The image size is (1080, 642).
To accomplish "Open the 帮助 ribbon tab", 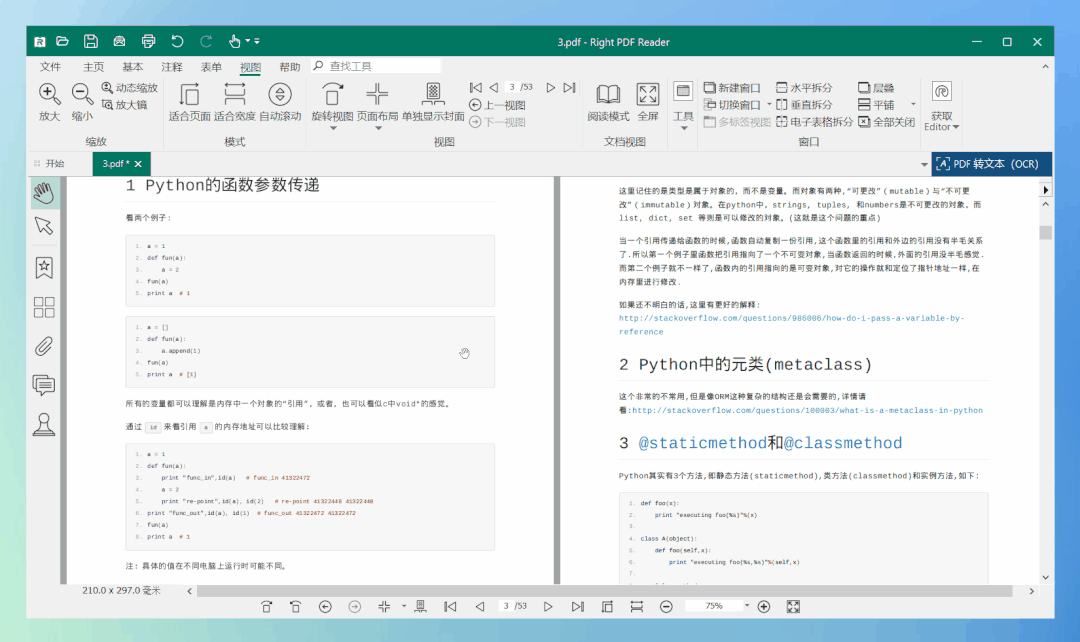I will 289,67.
